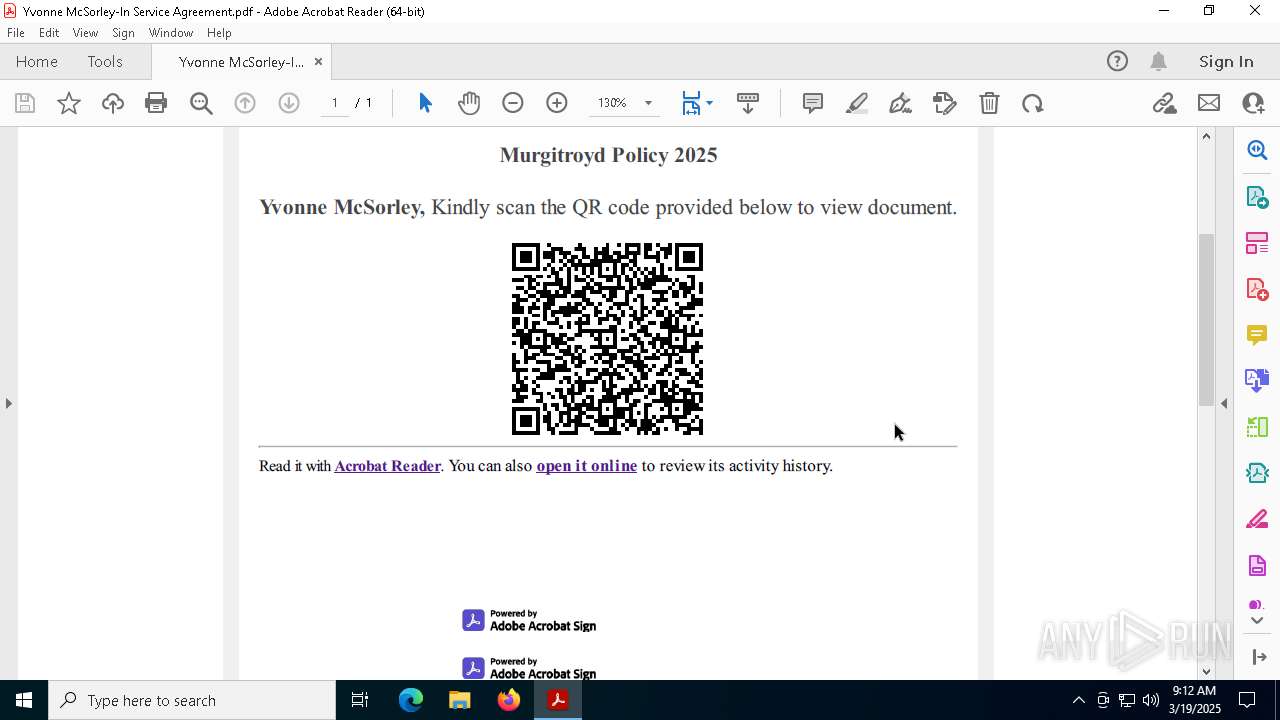This screenshot has height=720, width=1280.
Task: Rotate the page with rotate icon
Action: pos(1033,103)
